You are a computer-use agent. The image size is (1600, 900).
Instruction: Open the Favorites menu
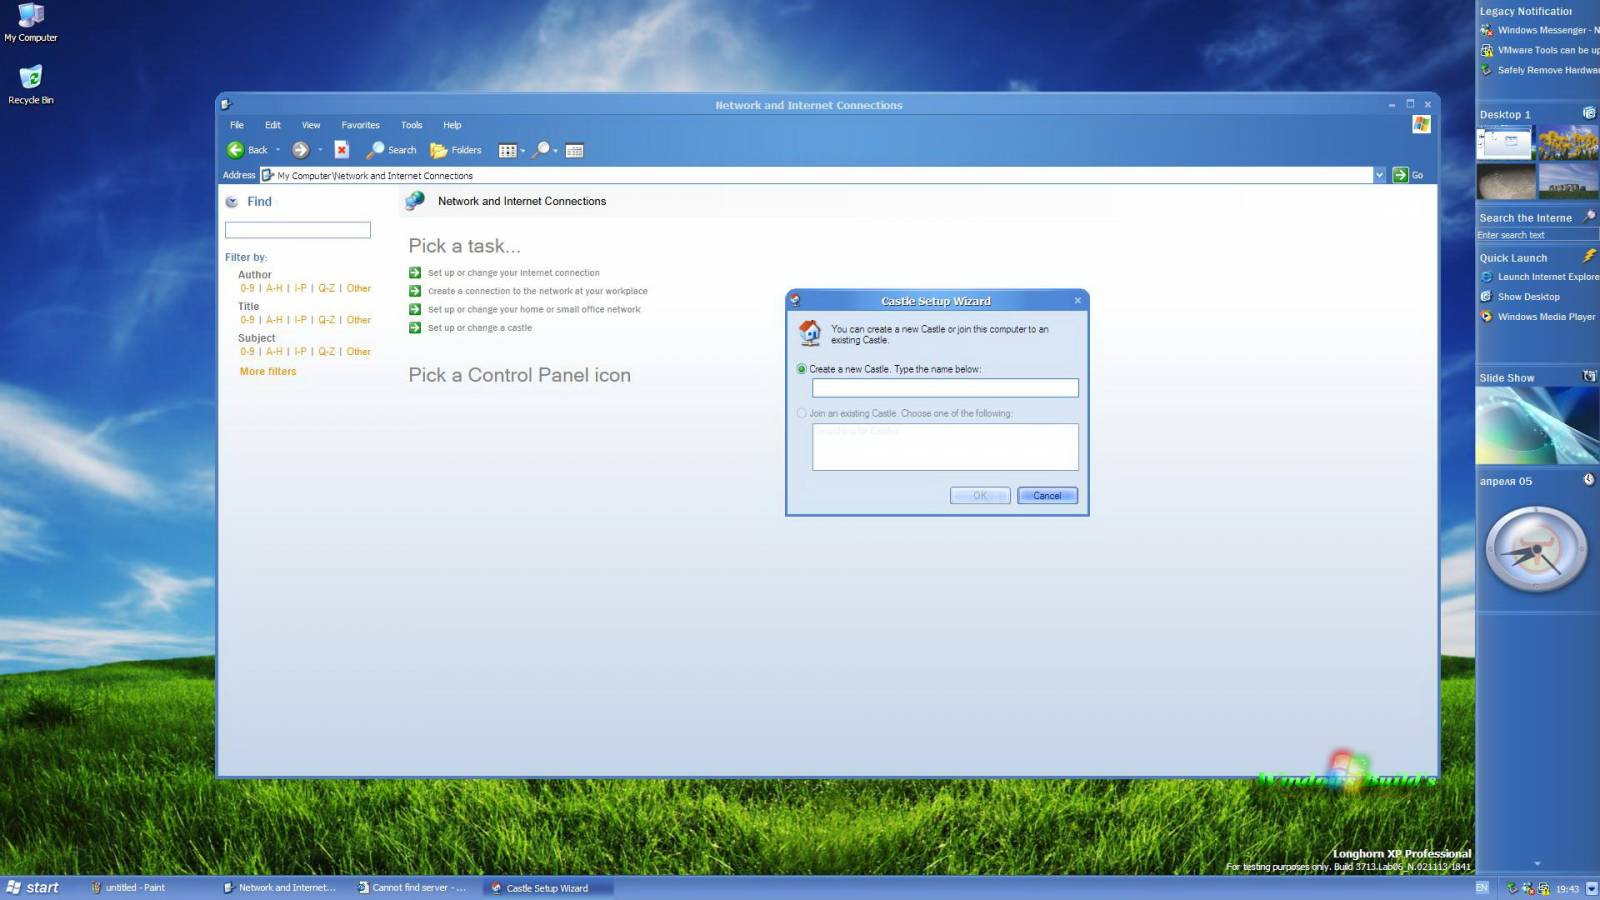(x=360, y=125)
